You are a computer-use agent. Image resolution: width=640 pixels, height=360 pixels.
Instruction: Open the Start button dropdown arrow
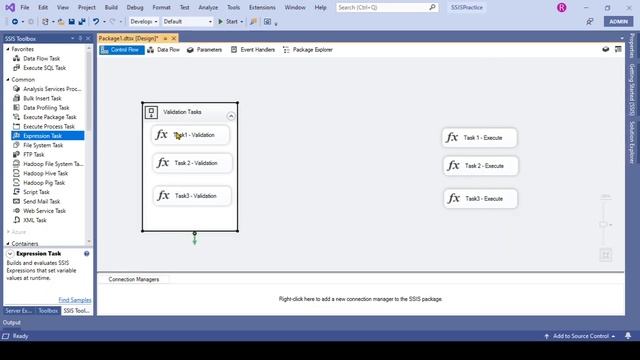point(242,22)
